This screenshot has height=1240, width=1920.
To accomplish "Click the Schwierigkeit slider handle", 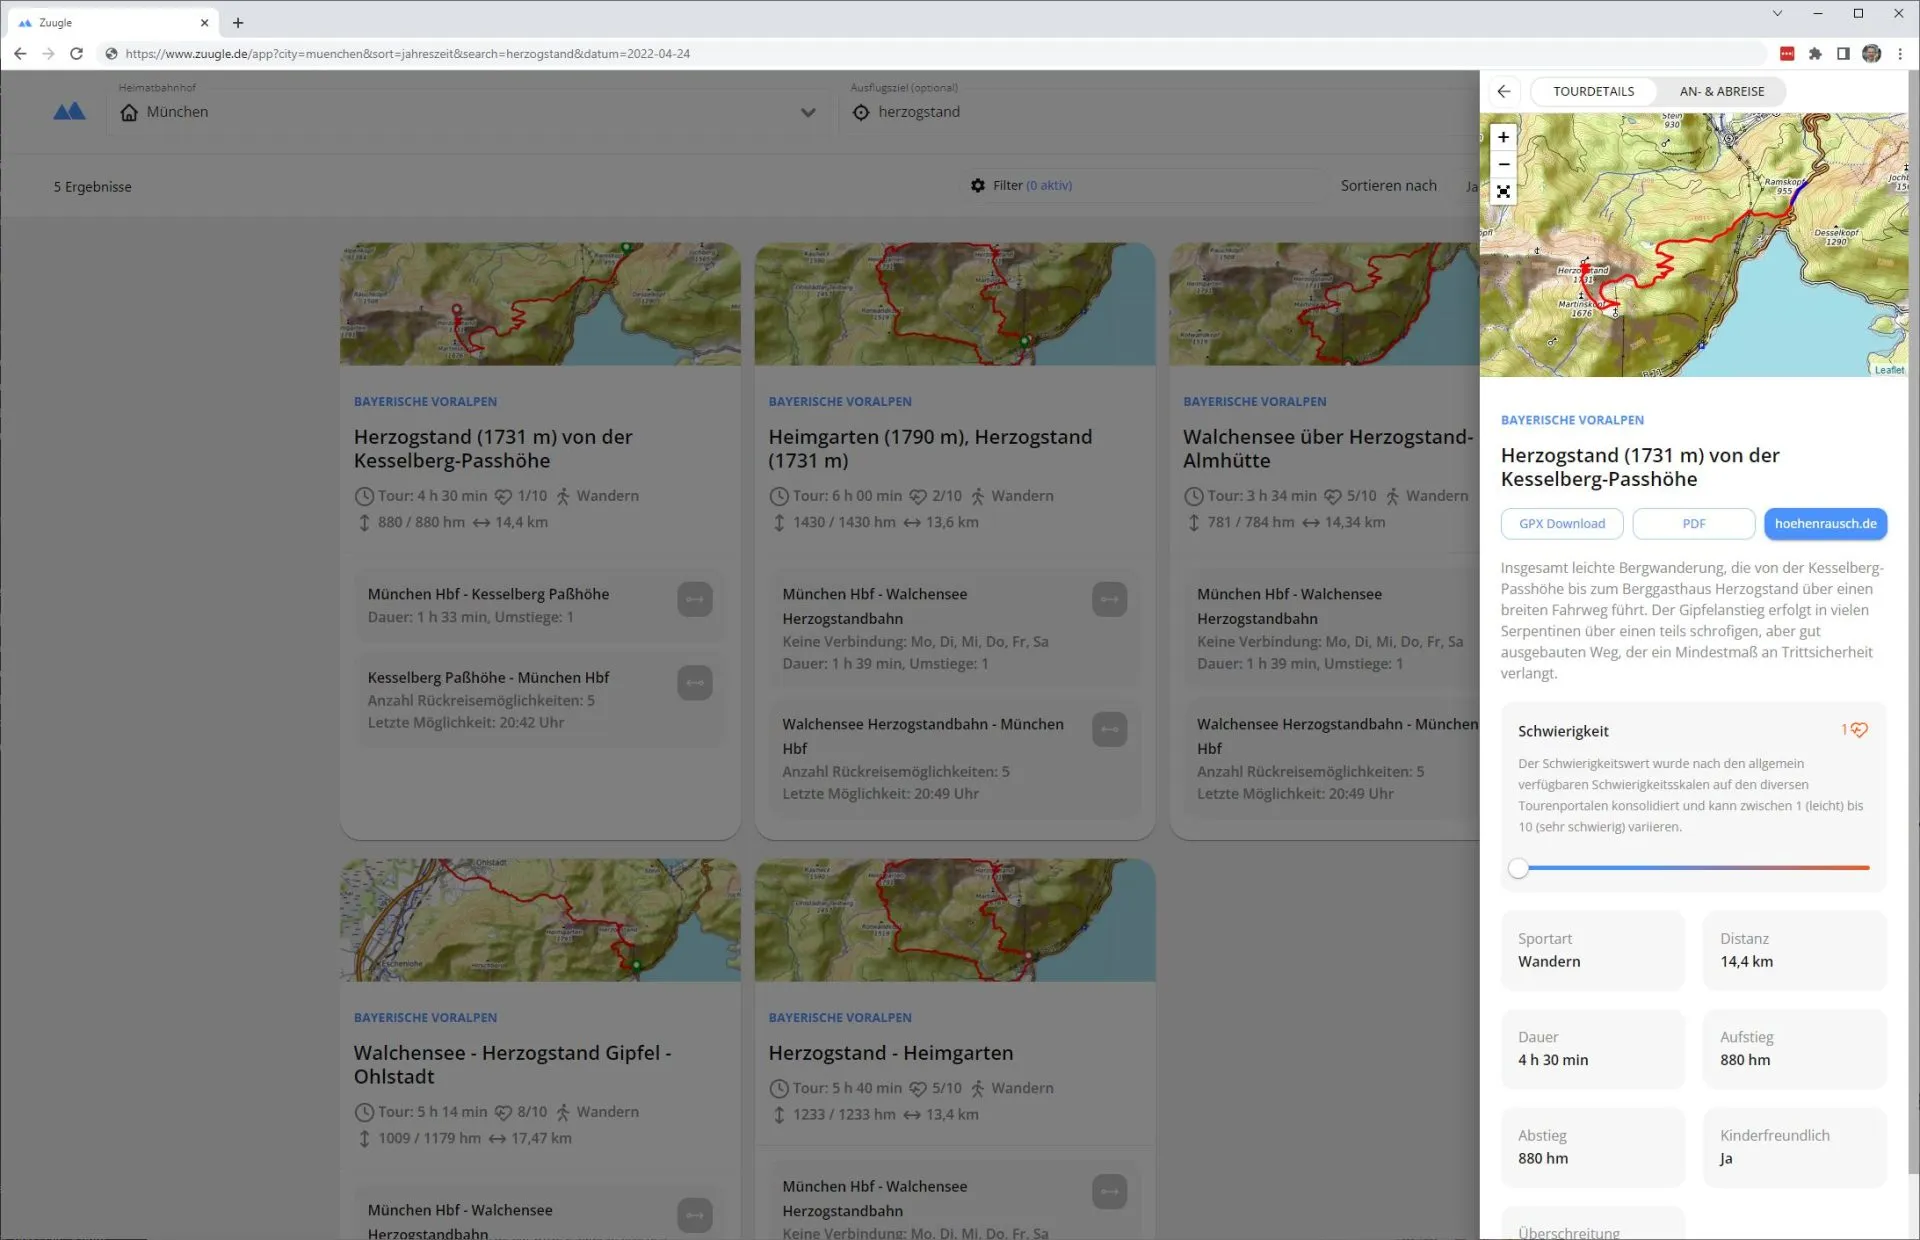I will (x=1518, y=868).
